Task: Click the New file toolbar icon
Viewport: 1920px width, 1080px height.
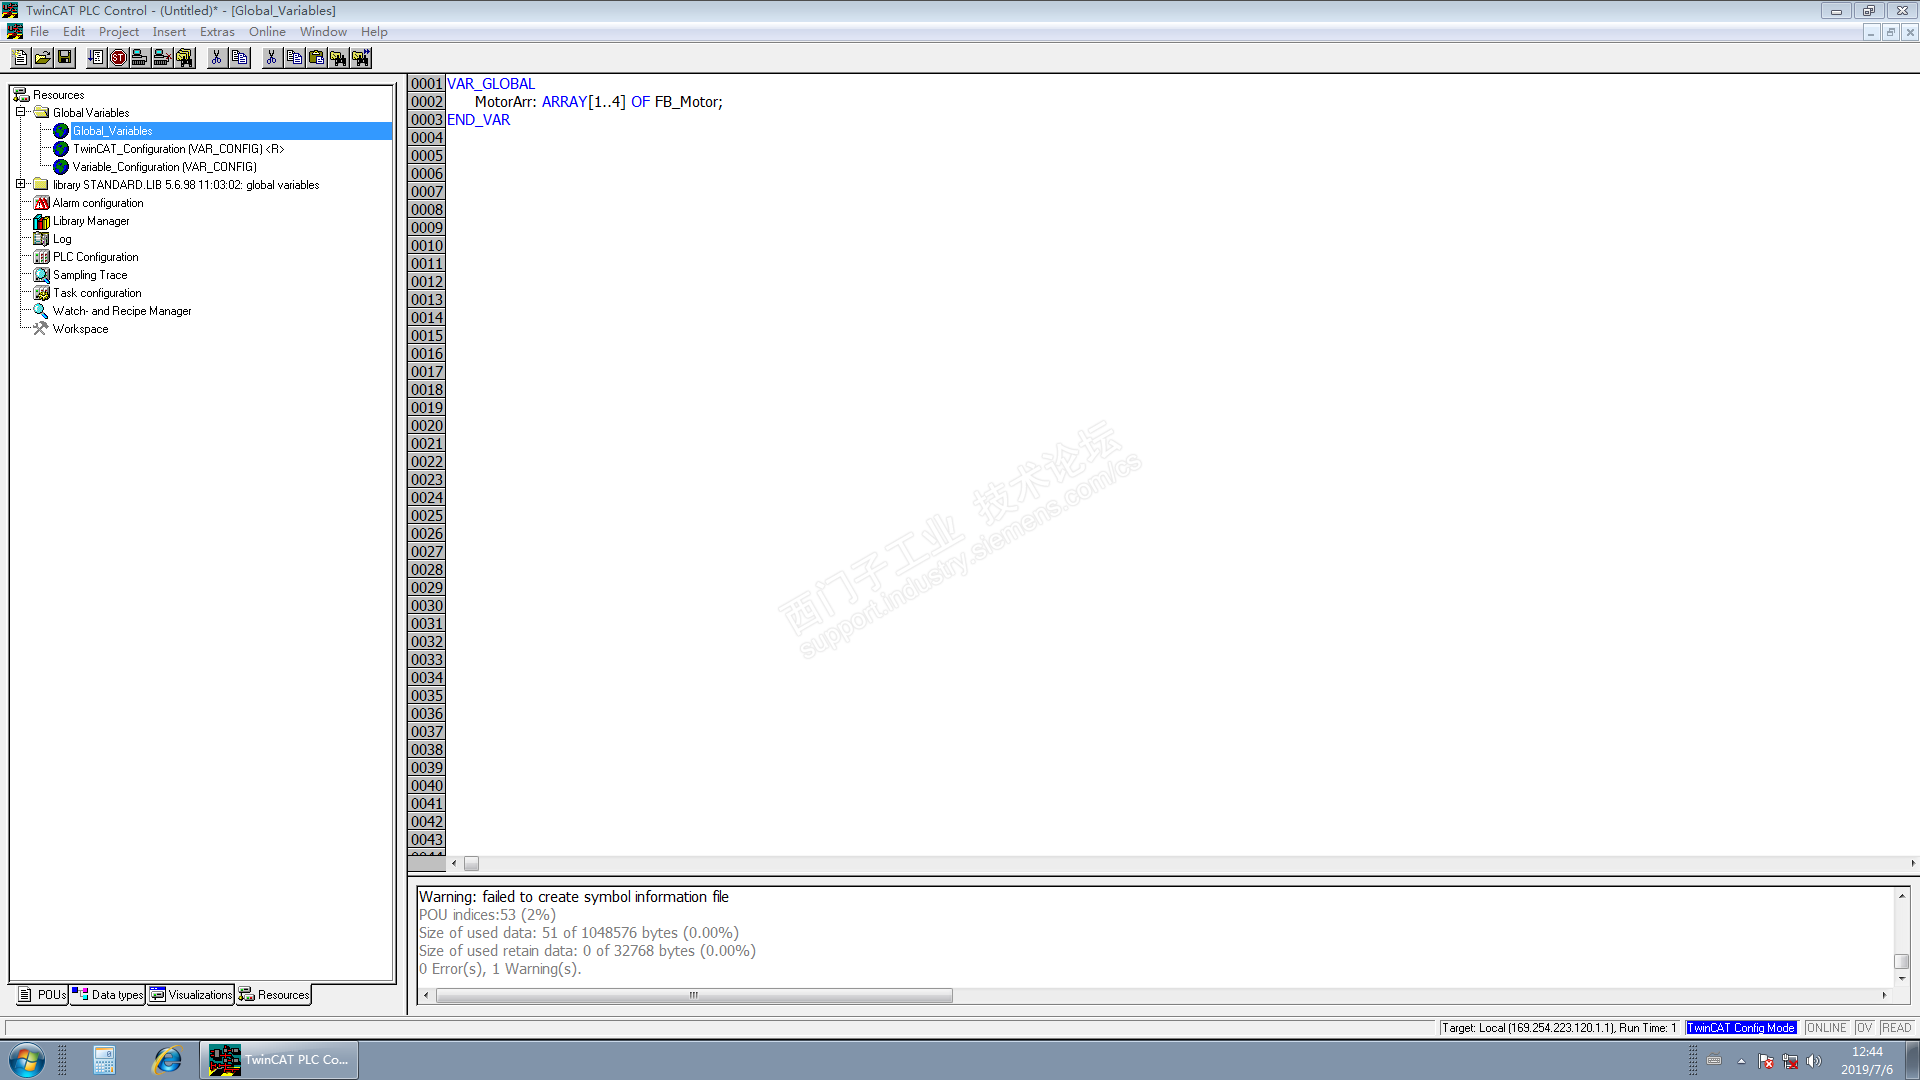Action: click(20, 58)
